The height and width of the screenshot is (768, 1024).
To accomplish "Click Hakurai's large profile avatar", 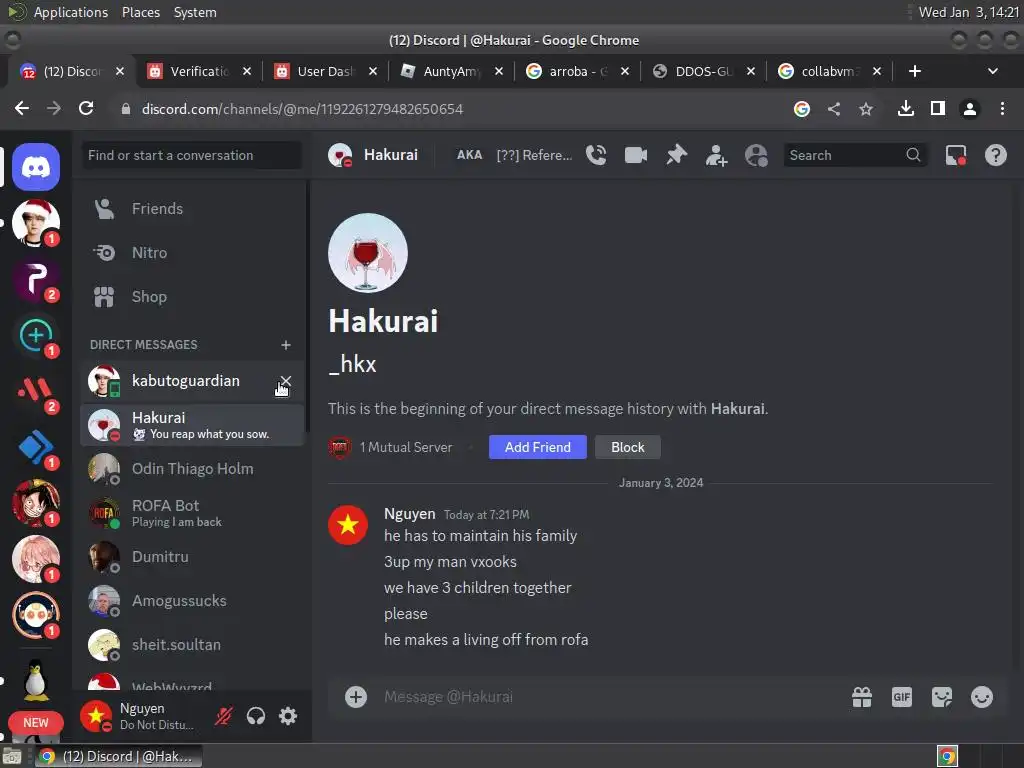I will [368, 253].
